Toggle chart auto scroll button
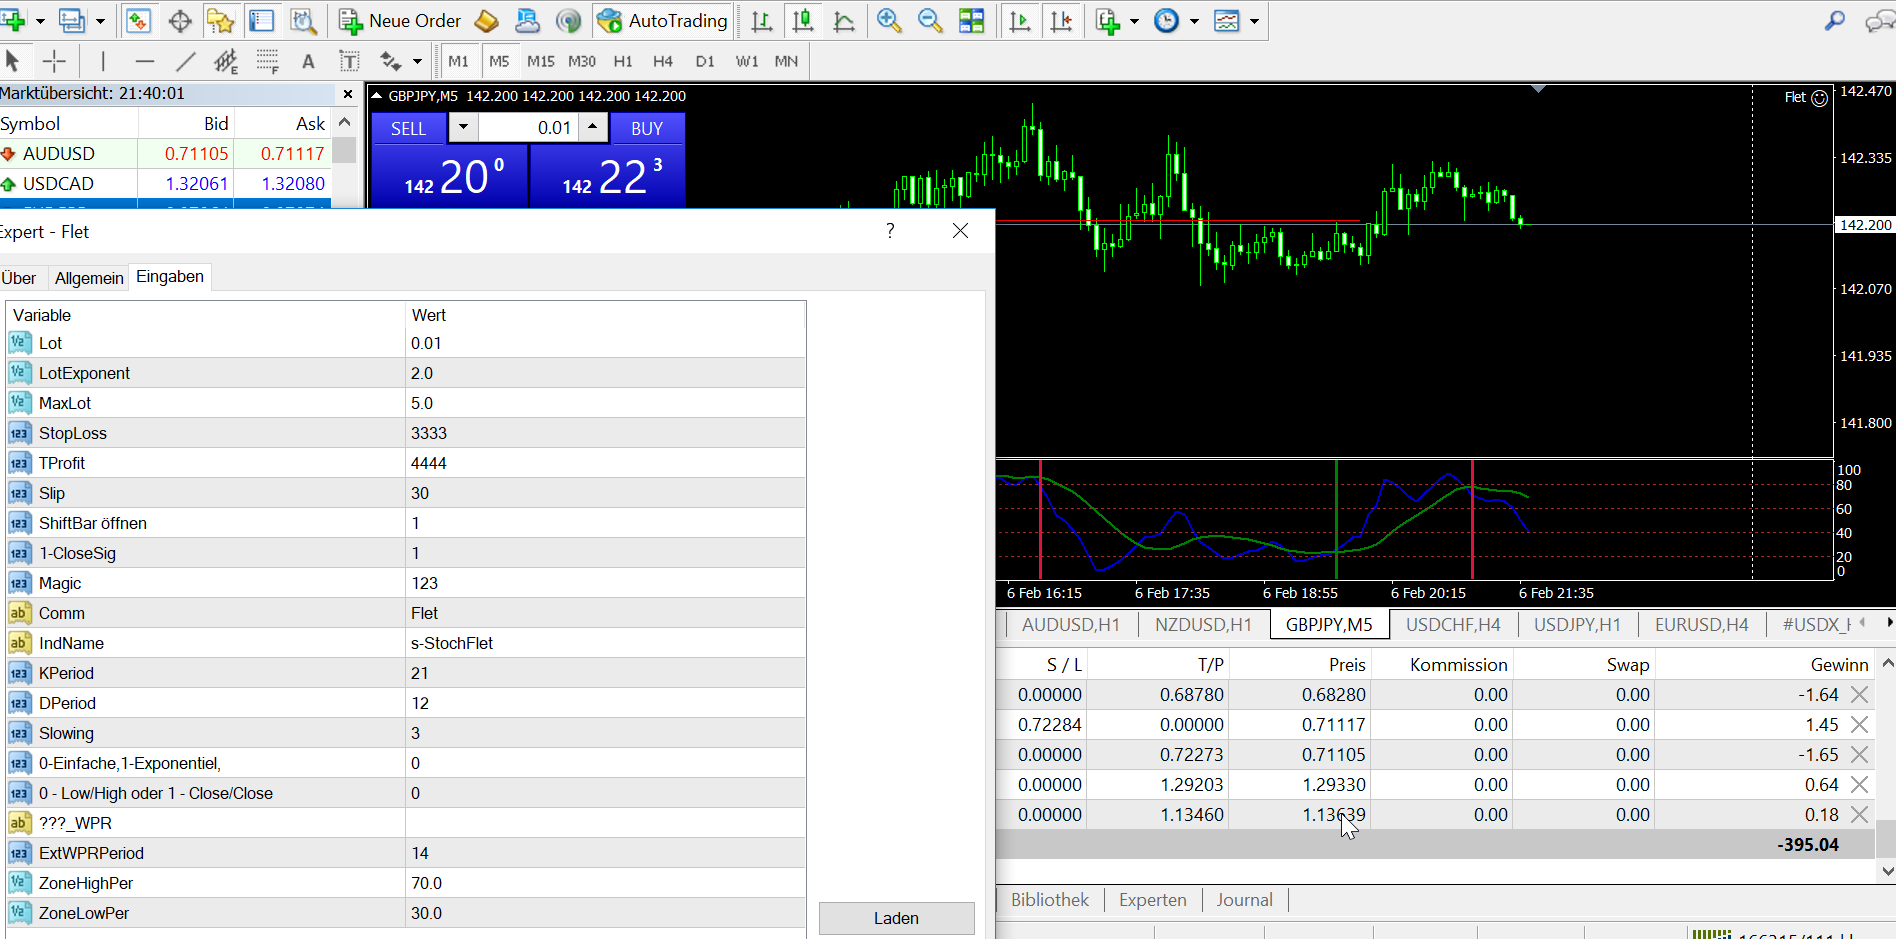Screen dimensions: 1896x939 coord(1020,21)
